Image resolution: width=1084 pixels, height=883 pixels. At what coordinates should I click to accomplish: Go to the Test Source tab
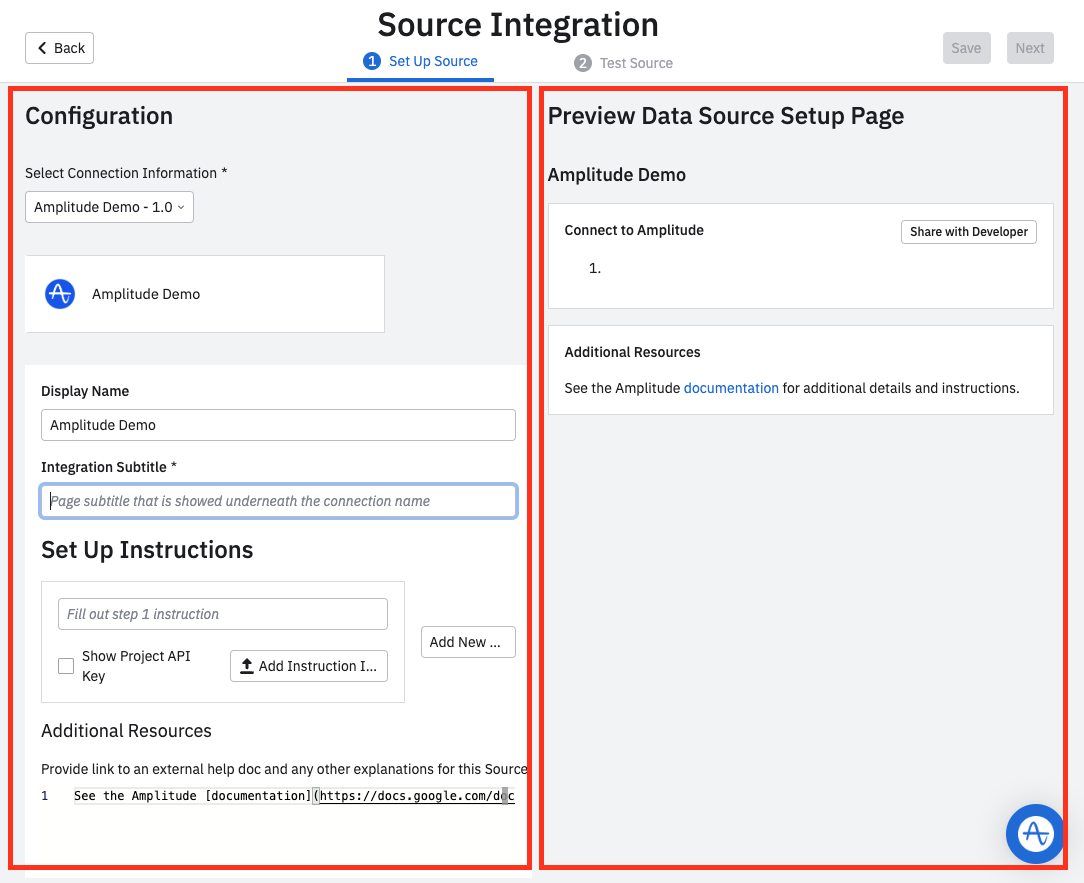point(635,63)
